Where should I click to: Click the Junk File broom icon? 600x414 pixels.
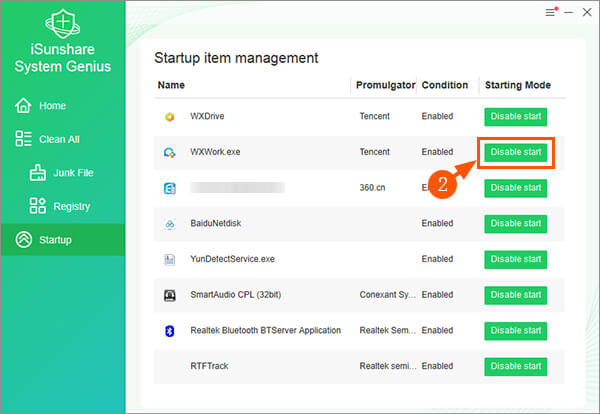point(38,173)
